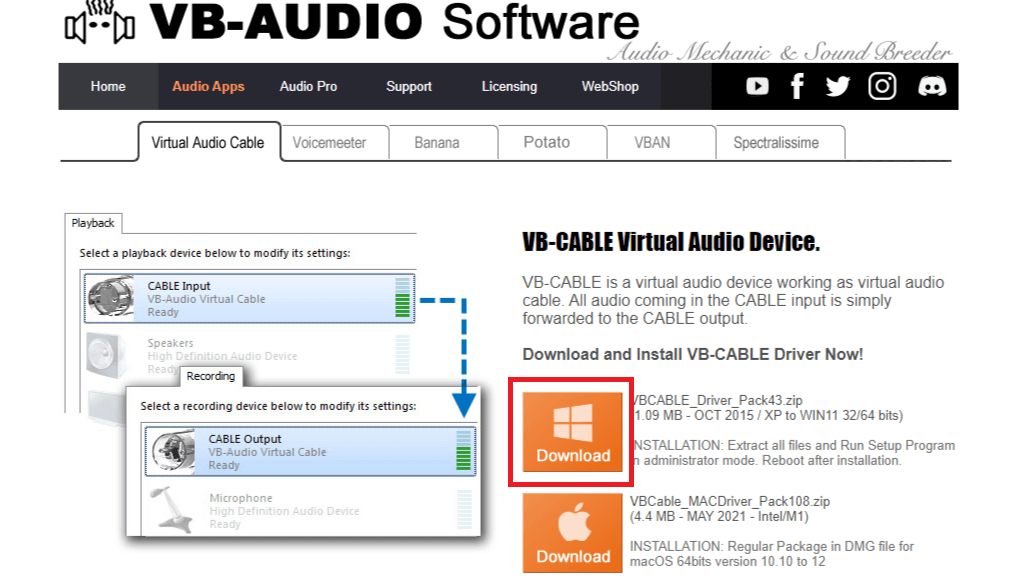Select the Virtual Audio Cable tab
This screenshot has height=581, width=1033.
[208, 143]
